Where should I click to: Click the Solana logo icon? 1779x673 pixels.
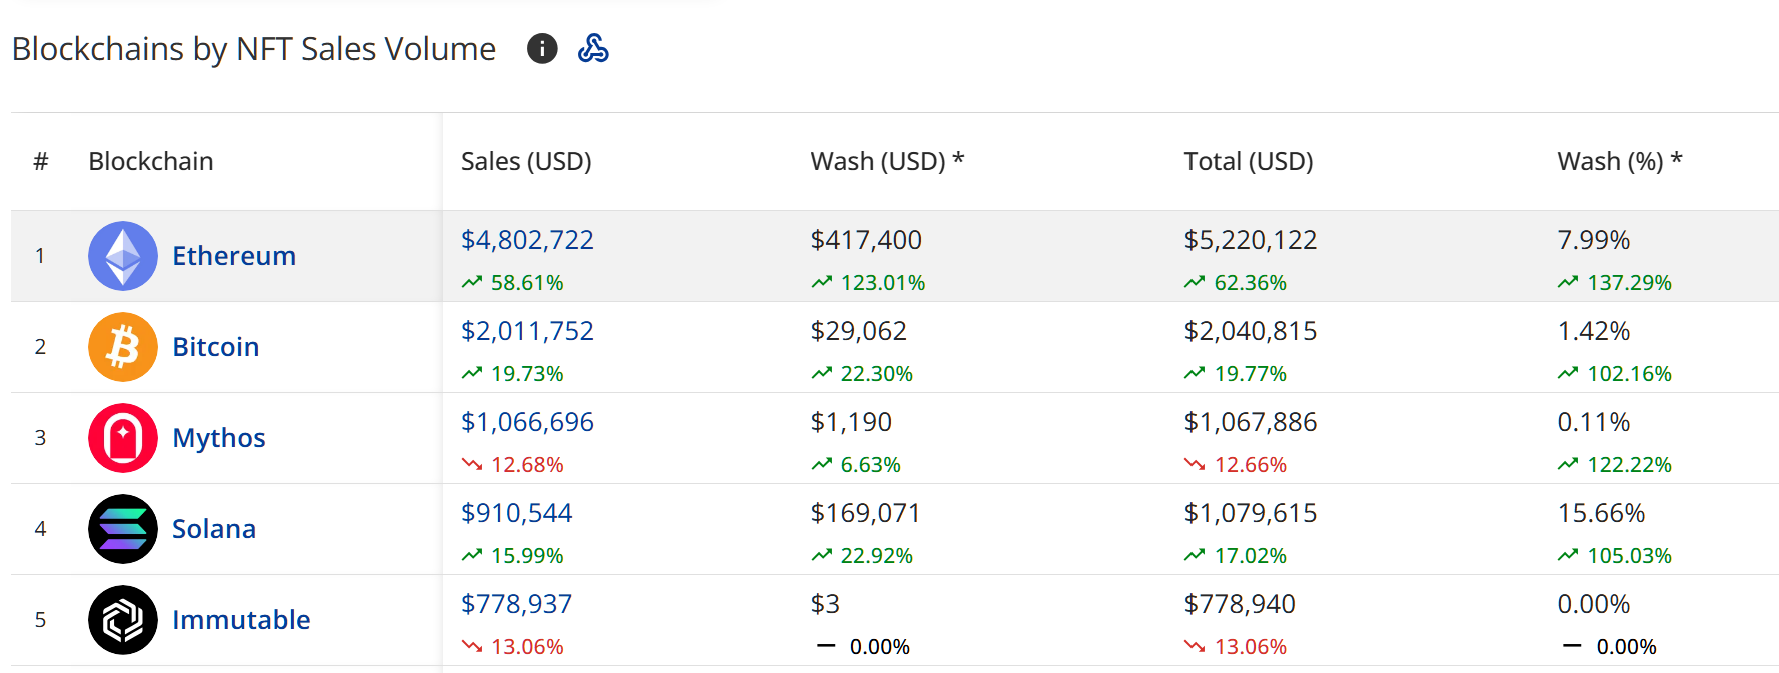[x=123, y=529]
